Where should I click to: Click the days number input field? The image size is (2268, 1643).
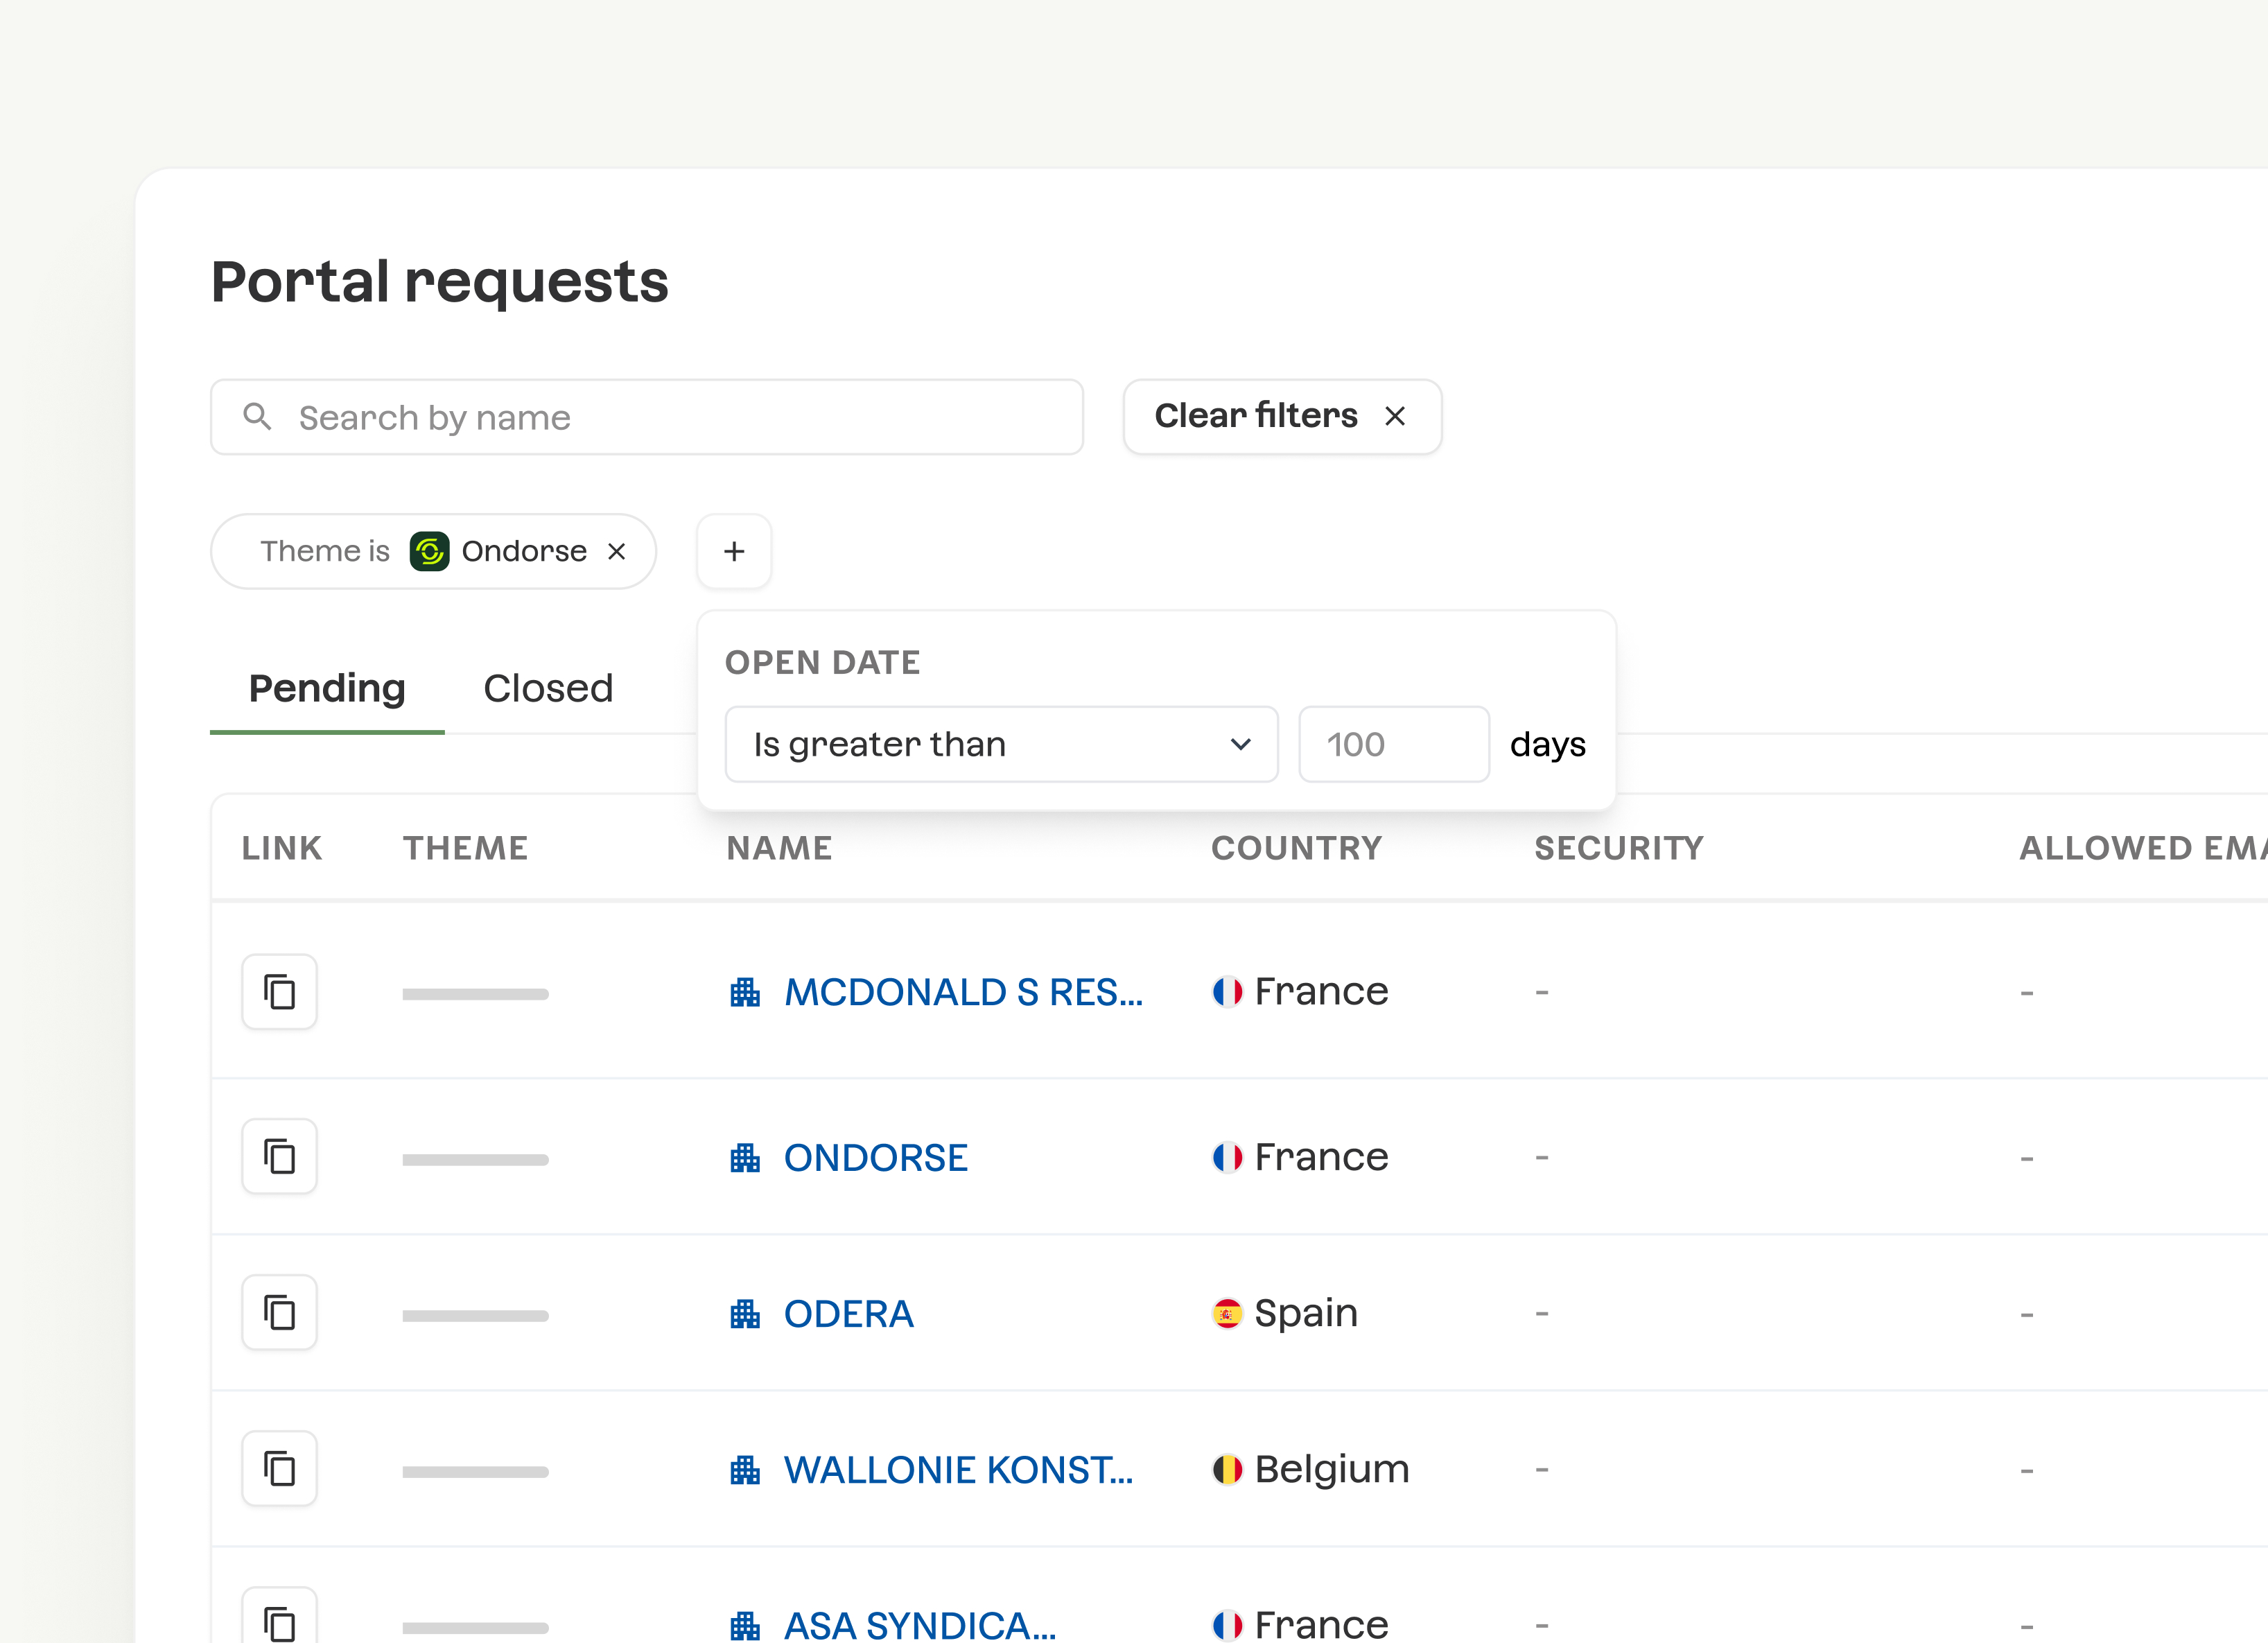(x=1394, y=745)
